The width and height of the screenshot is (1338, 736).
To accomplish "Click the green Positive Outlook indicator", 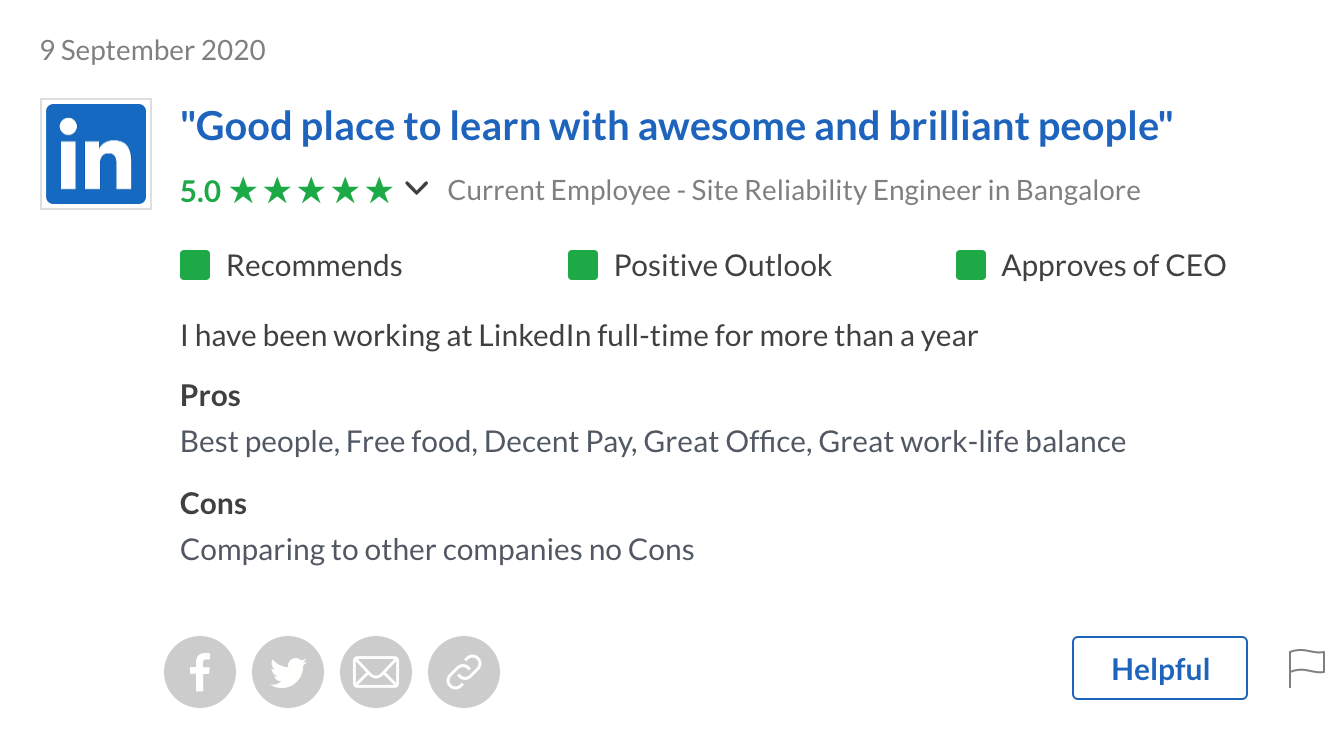I will point(583,265).
